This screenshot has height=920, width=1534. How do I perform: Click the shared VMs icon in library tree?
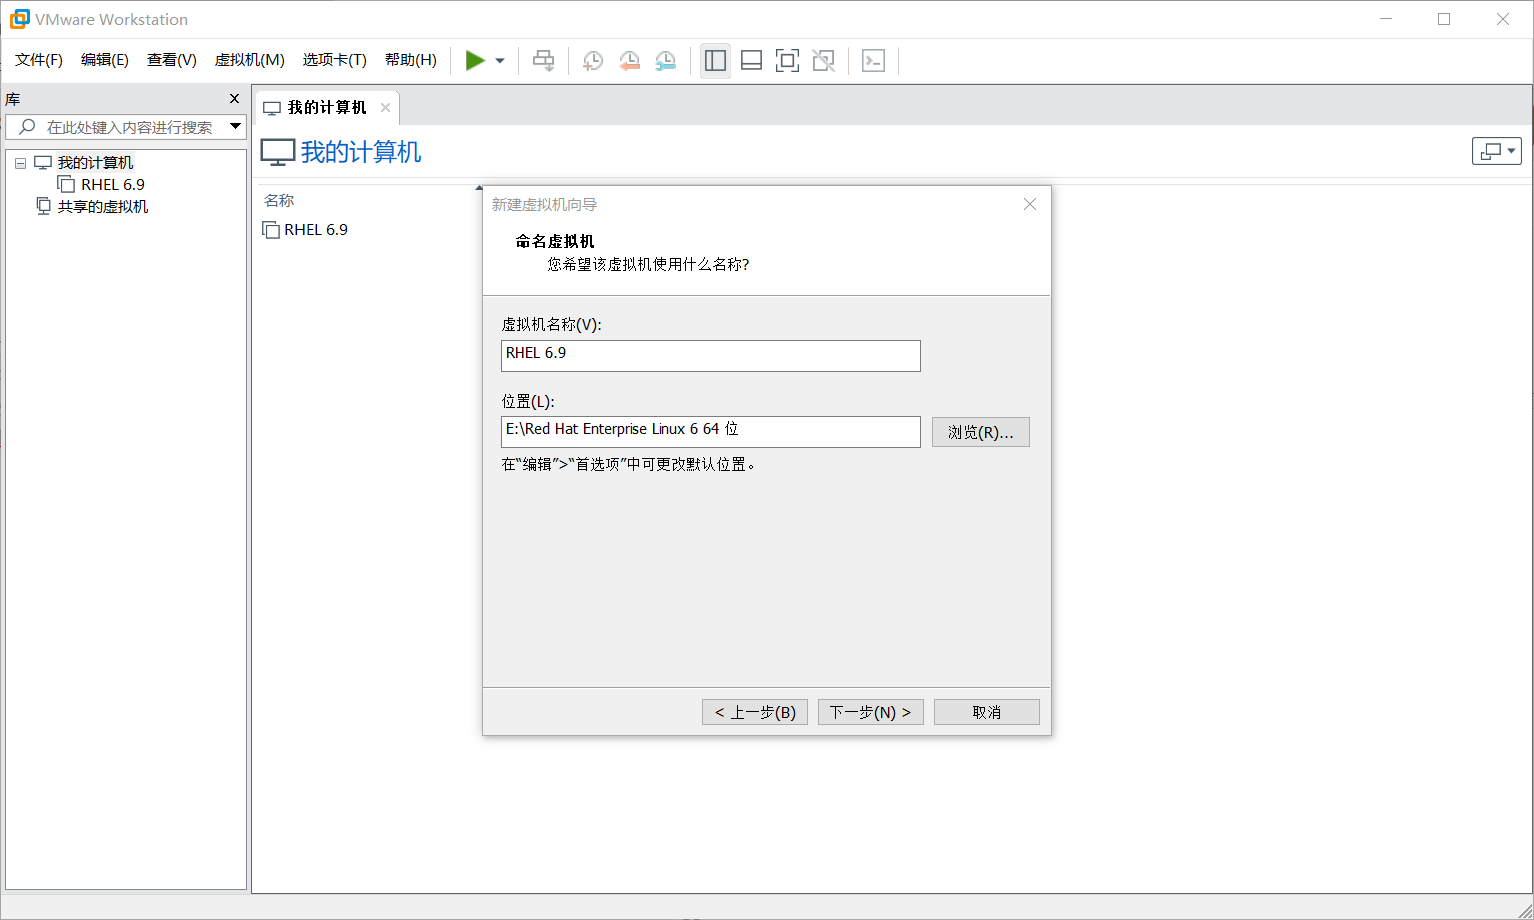(43, 206)
